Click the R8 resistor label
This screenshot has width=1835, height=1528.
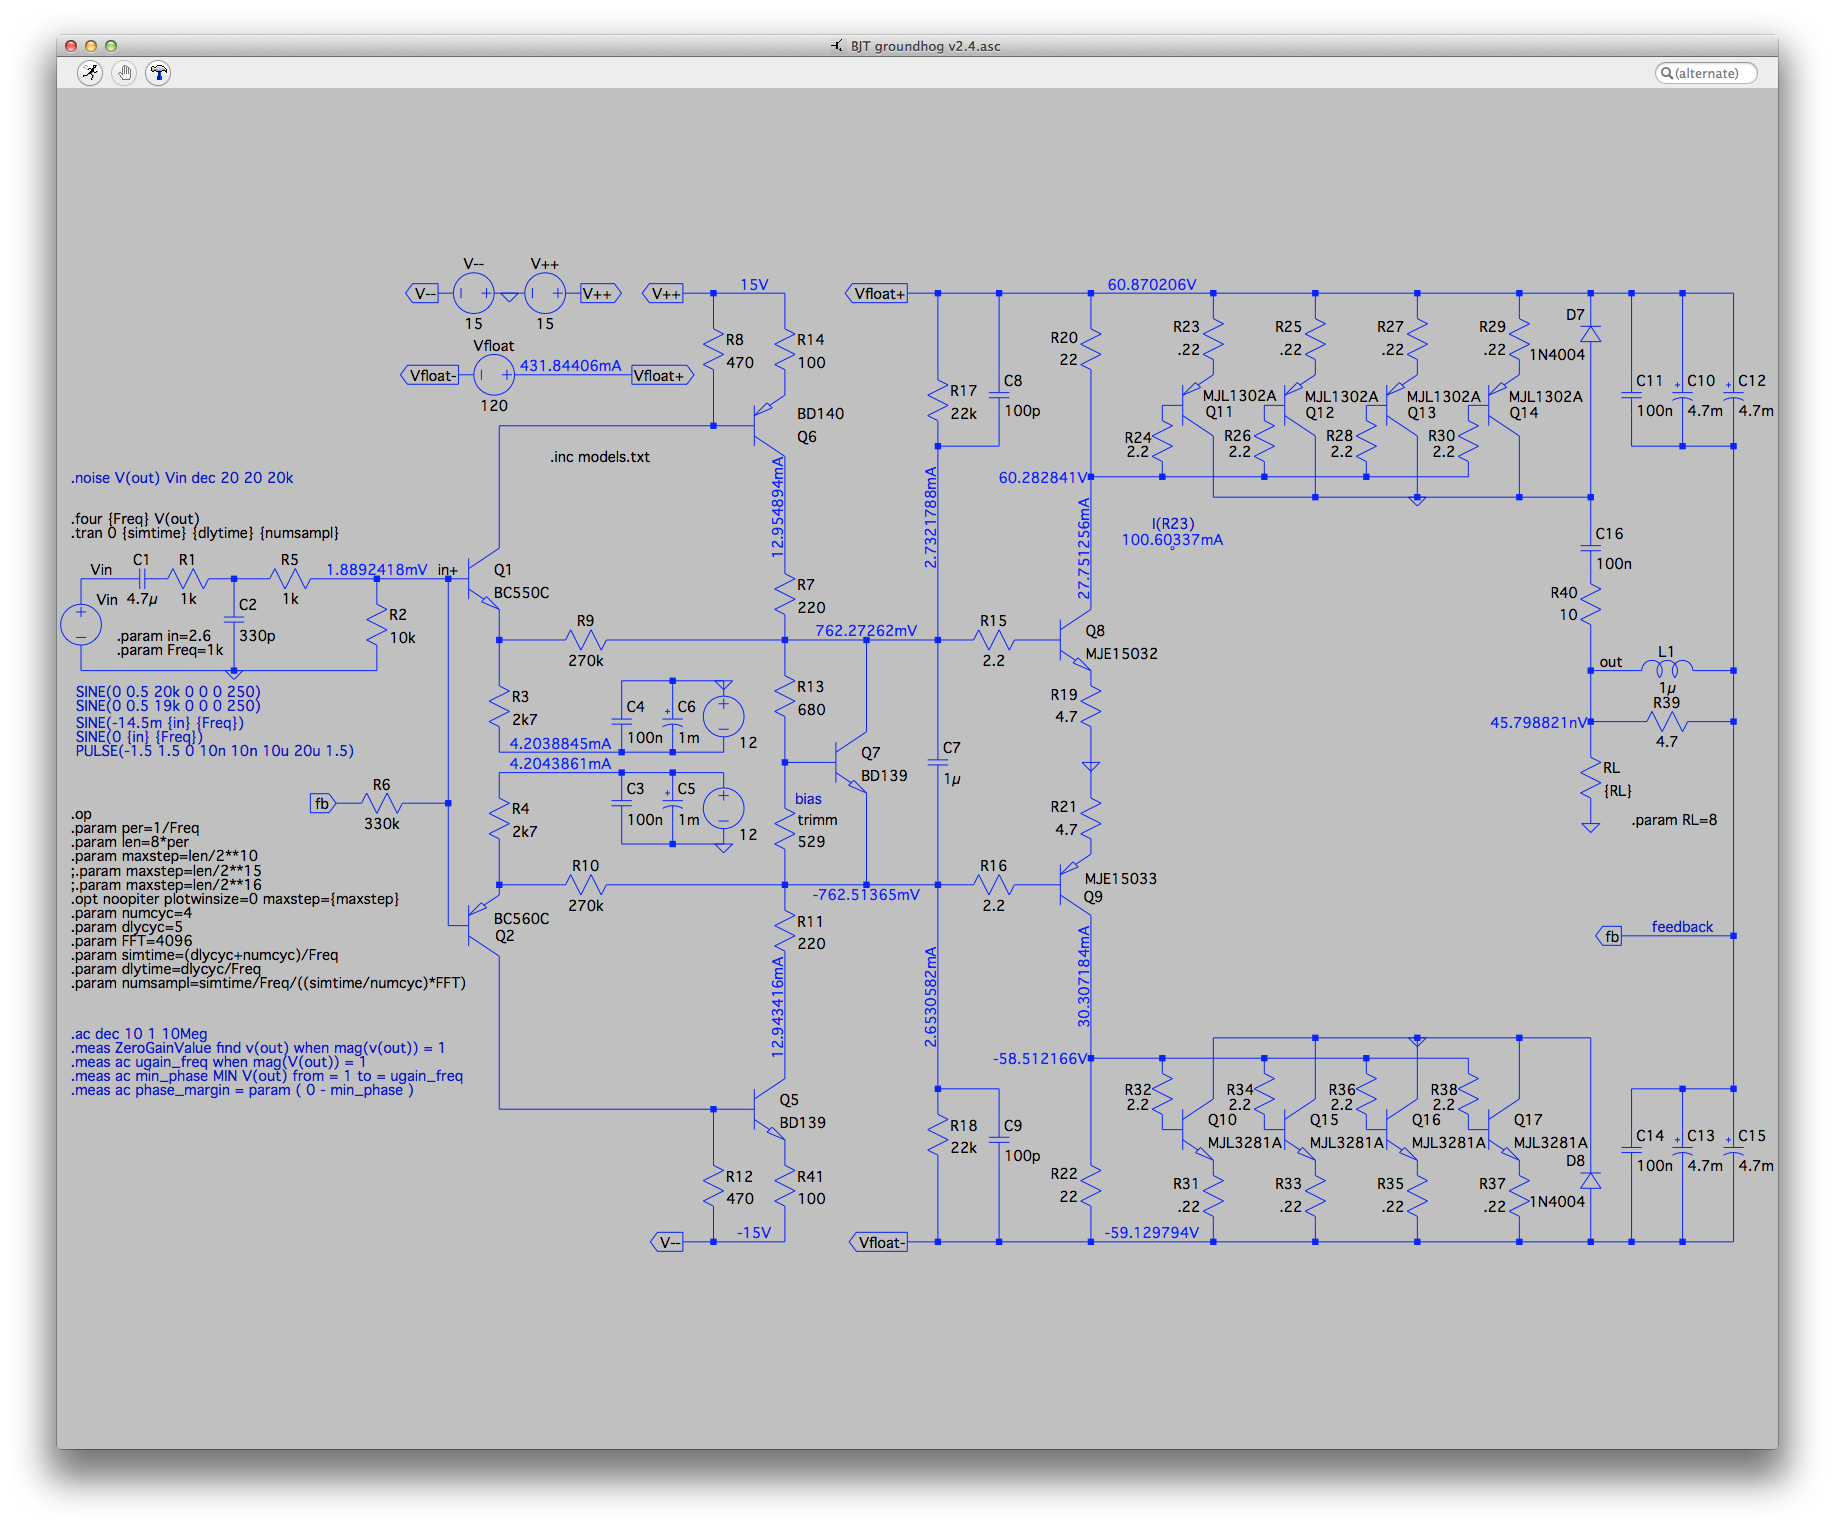pos(735,340)
